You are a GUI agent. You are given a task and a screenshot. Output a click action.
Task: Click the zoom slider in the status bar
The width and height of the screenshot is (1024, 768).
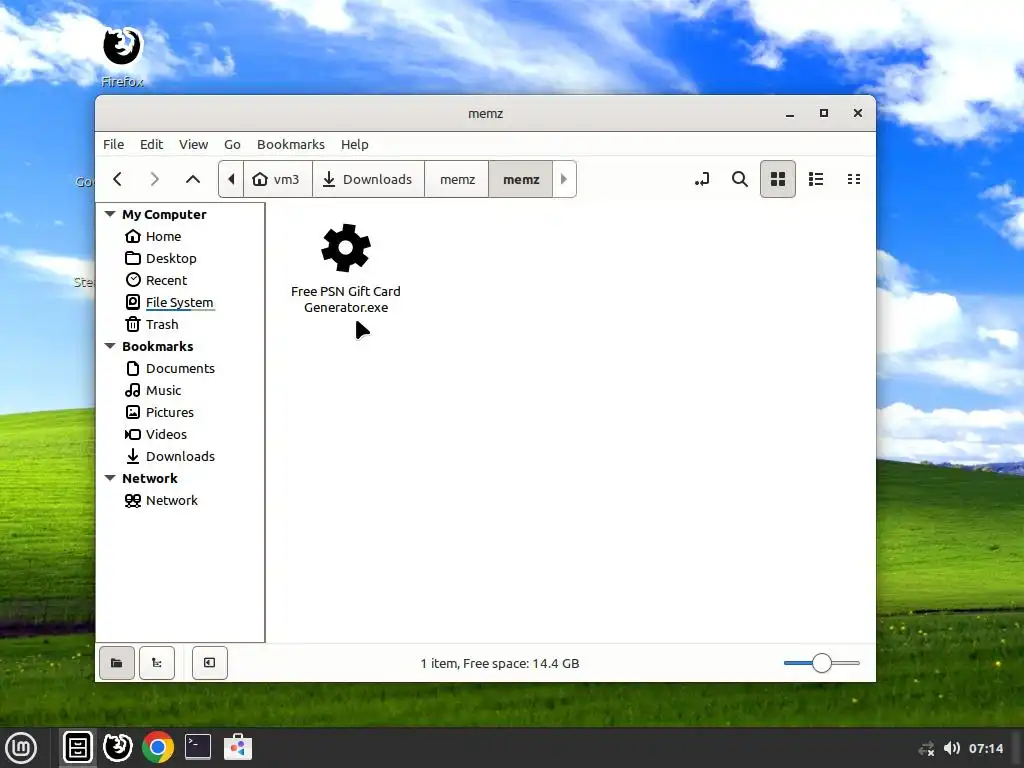click(x=822, y=663)
